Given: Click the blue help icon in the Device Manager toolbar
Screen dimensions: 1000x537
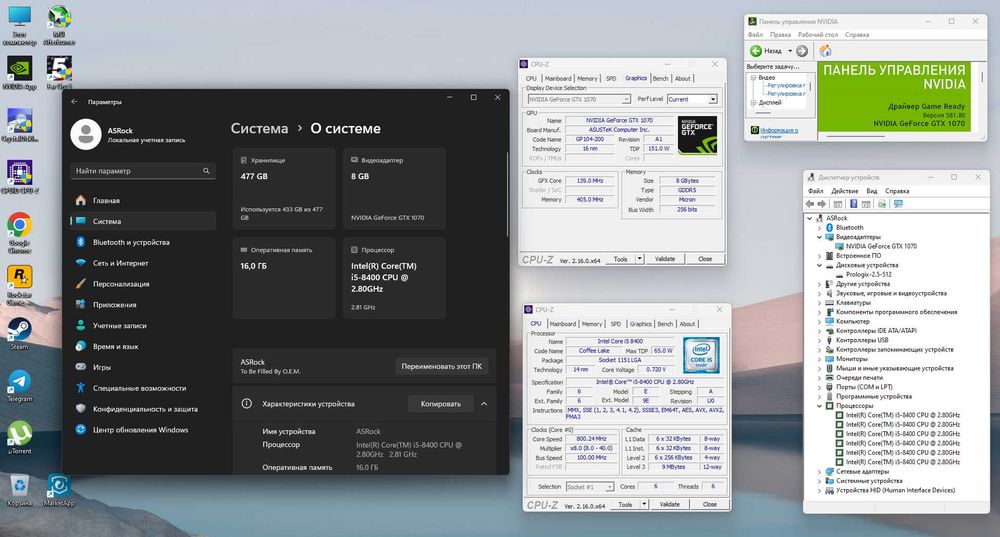Looking at the screenshot, I should coord(853,204).
